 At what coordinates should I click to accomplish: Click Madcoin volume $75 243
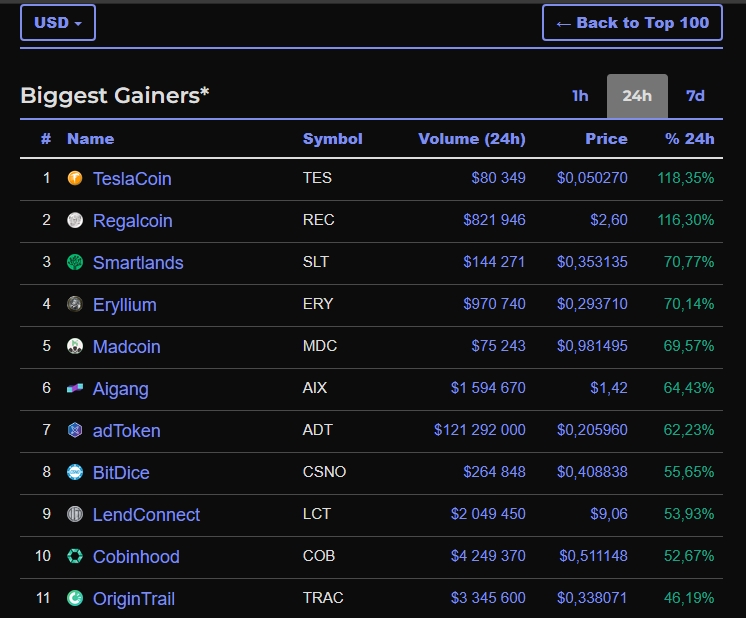(x=498, y=345)
